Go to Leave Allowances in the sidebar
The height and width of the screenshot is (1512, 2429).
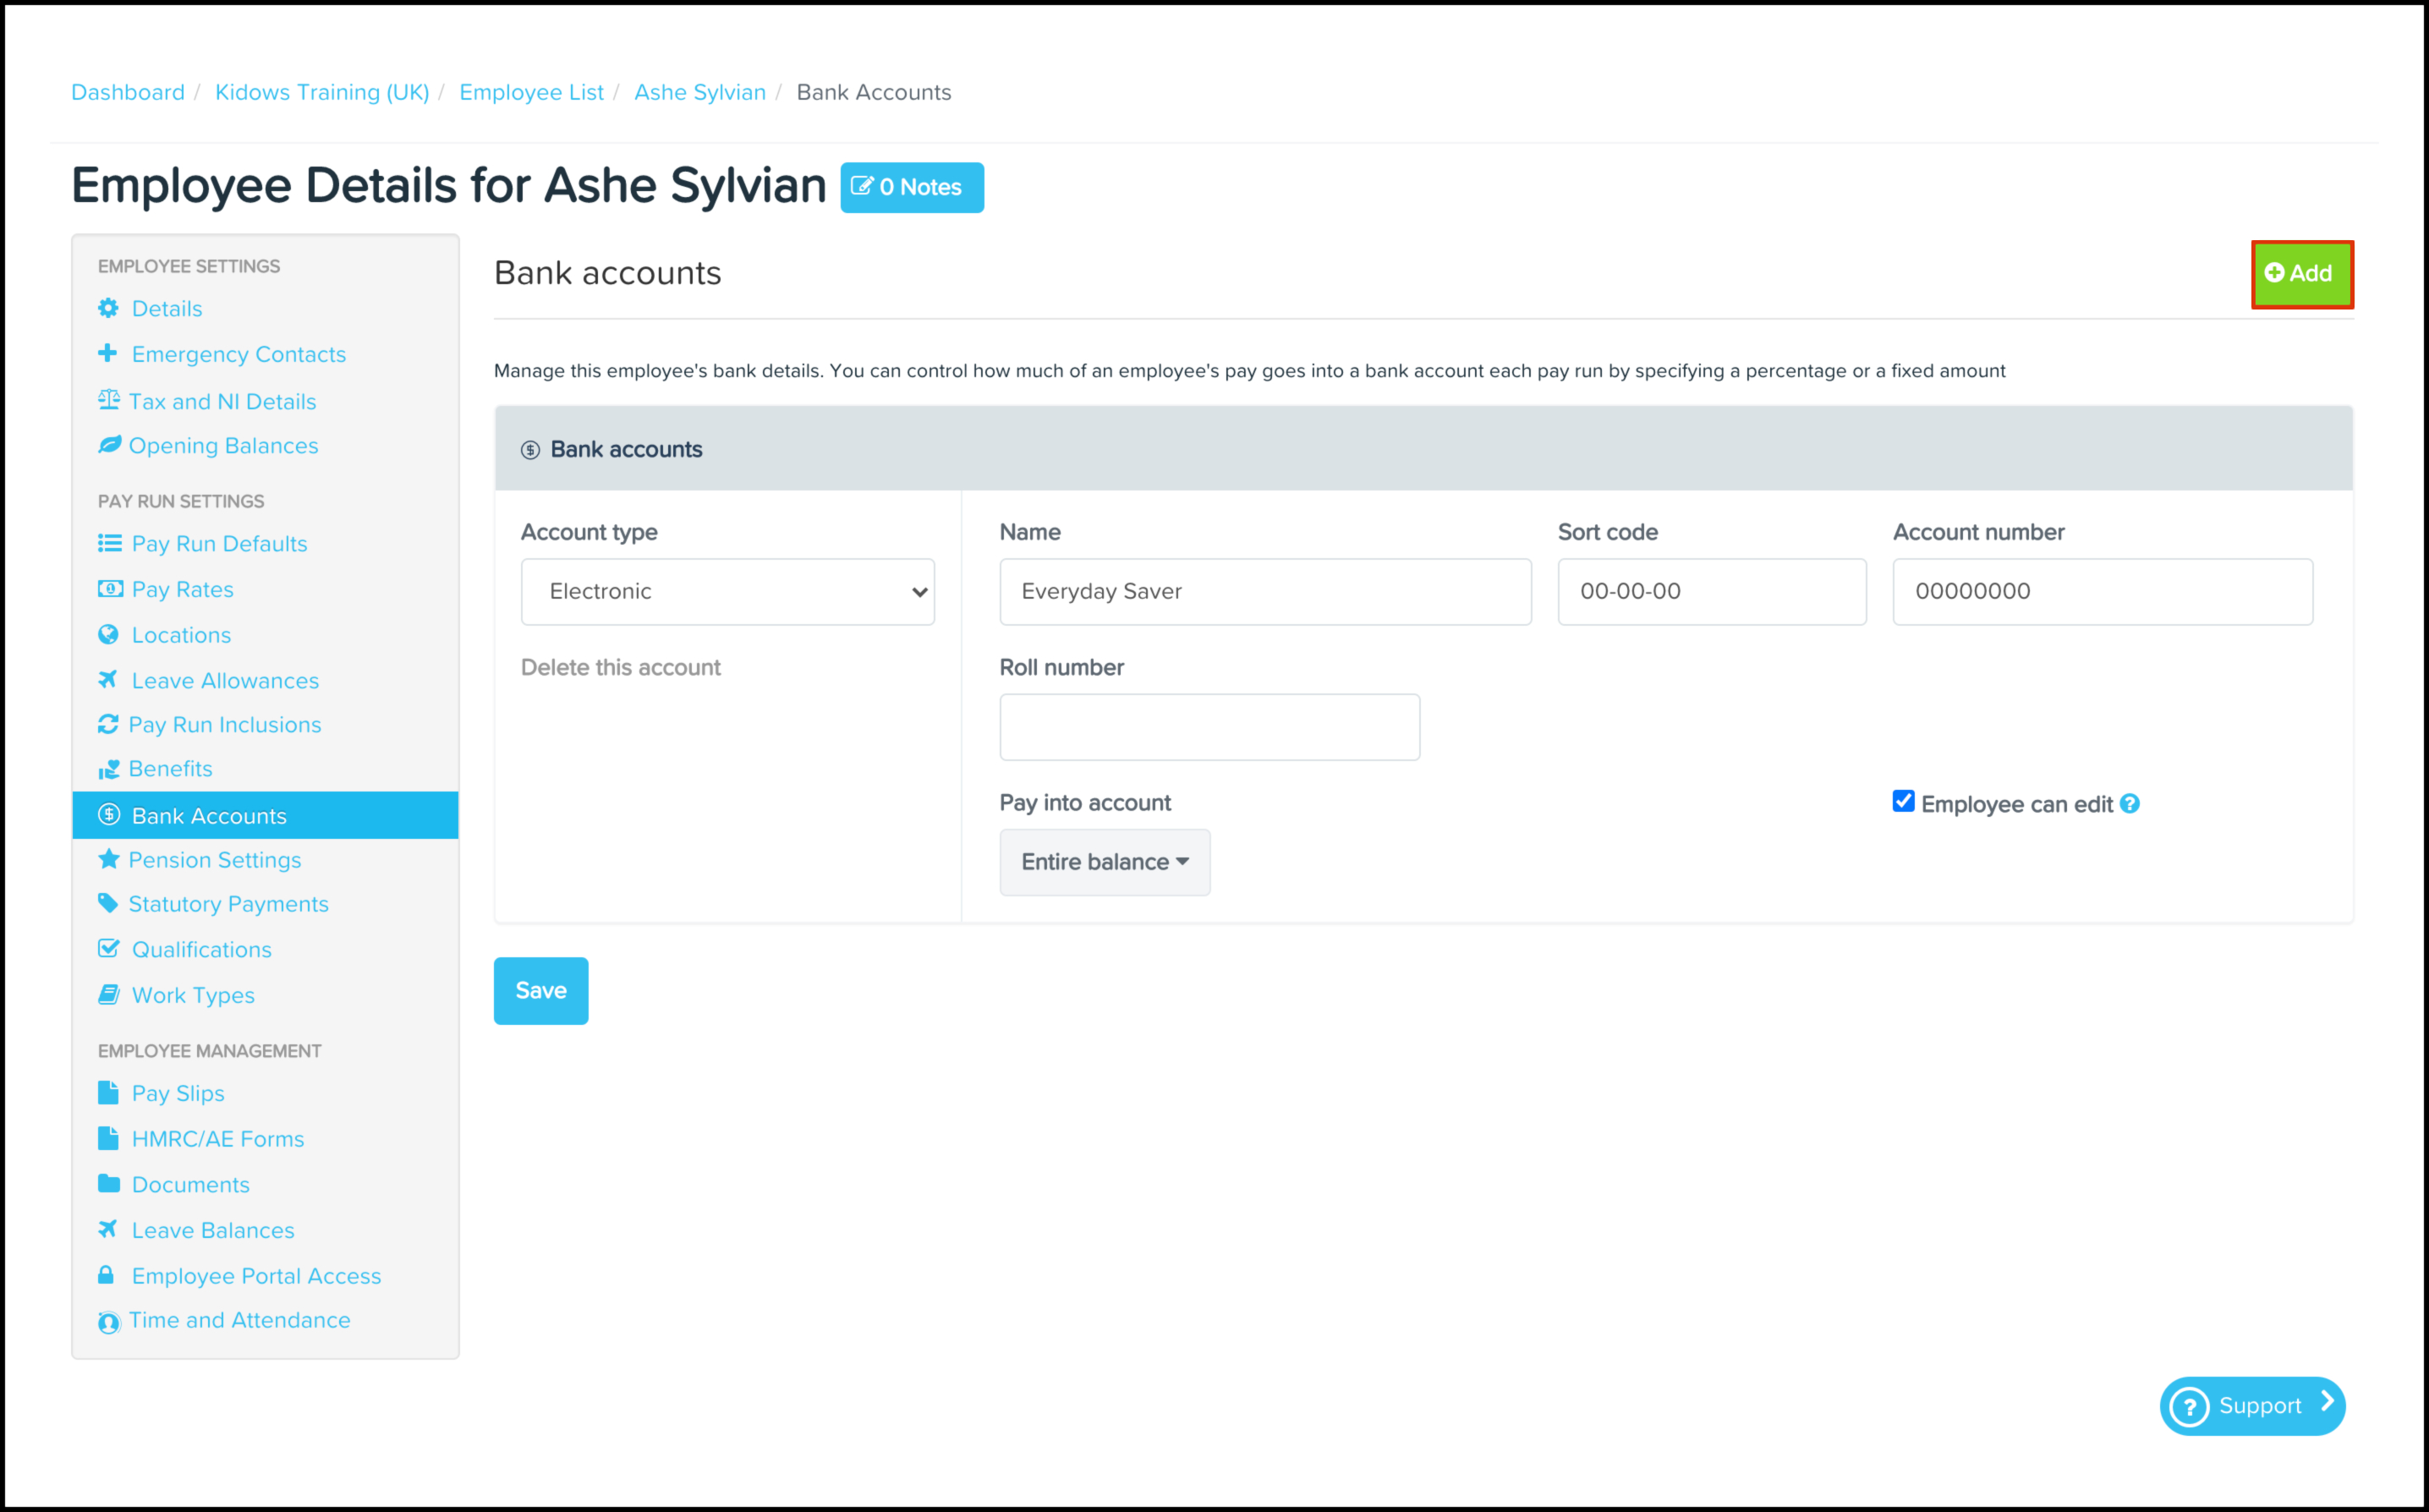tap(225, 680)
